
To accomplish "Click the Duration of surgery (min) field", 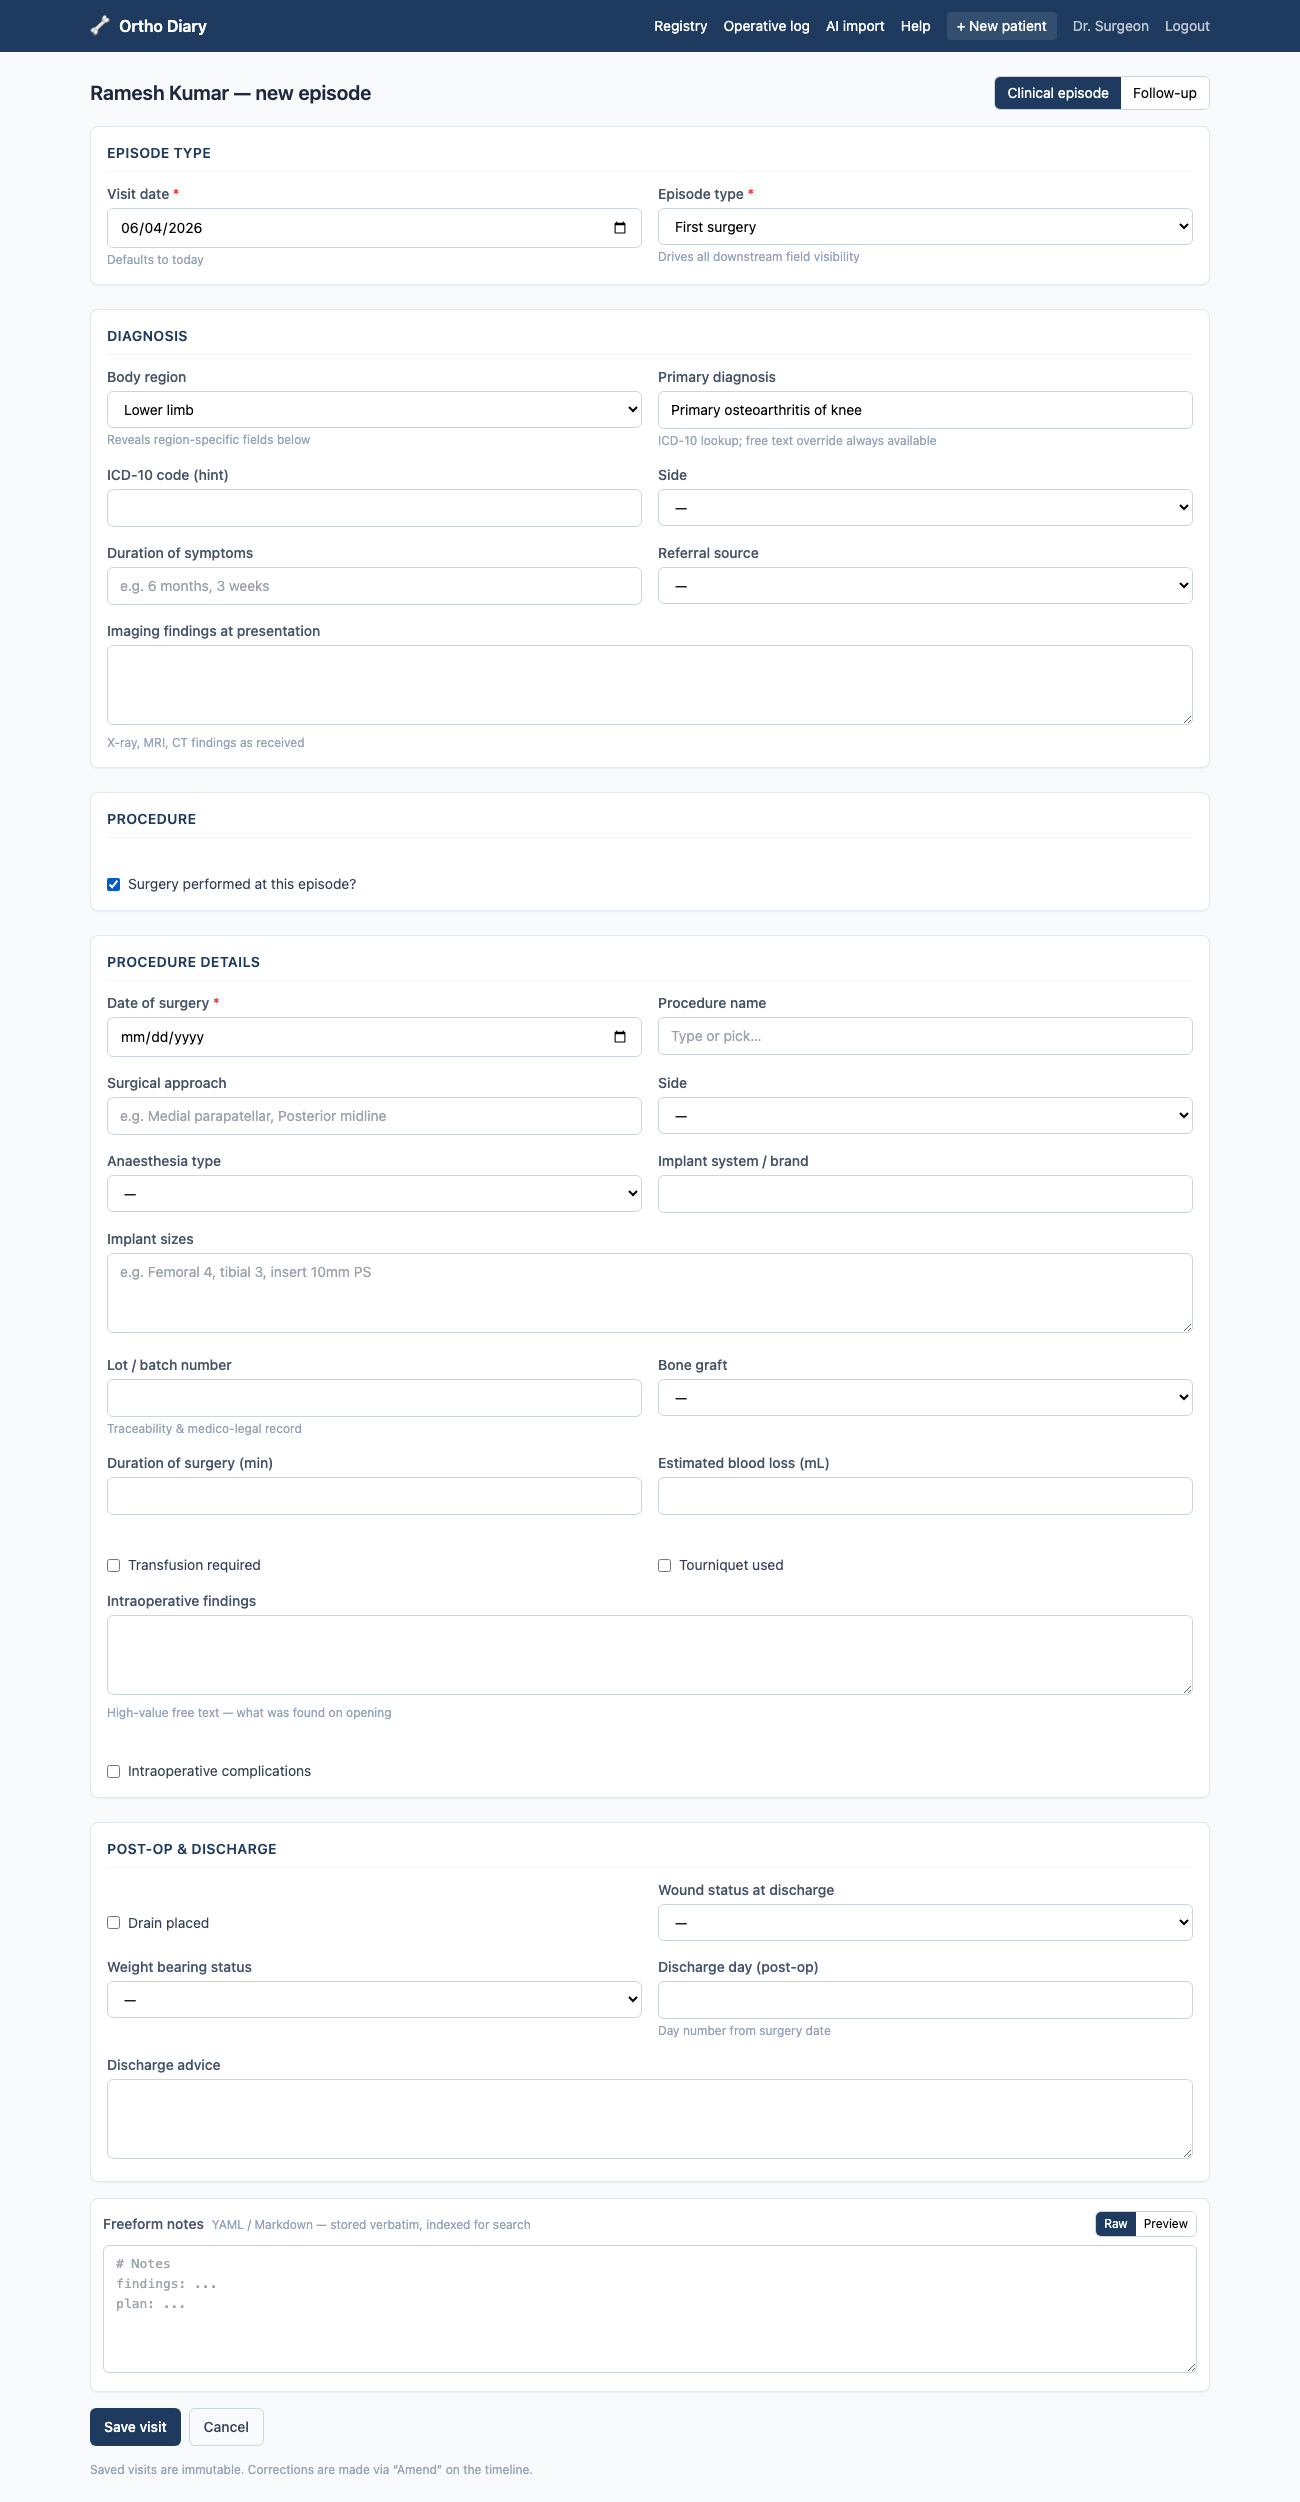I will (x=374, y=1496).
